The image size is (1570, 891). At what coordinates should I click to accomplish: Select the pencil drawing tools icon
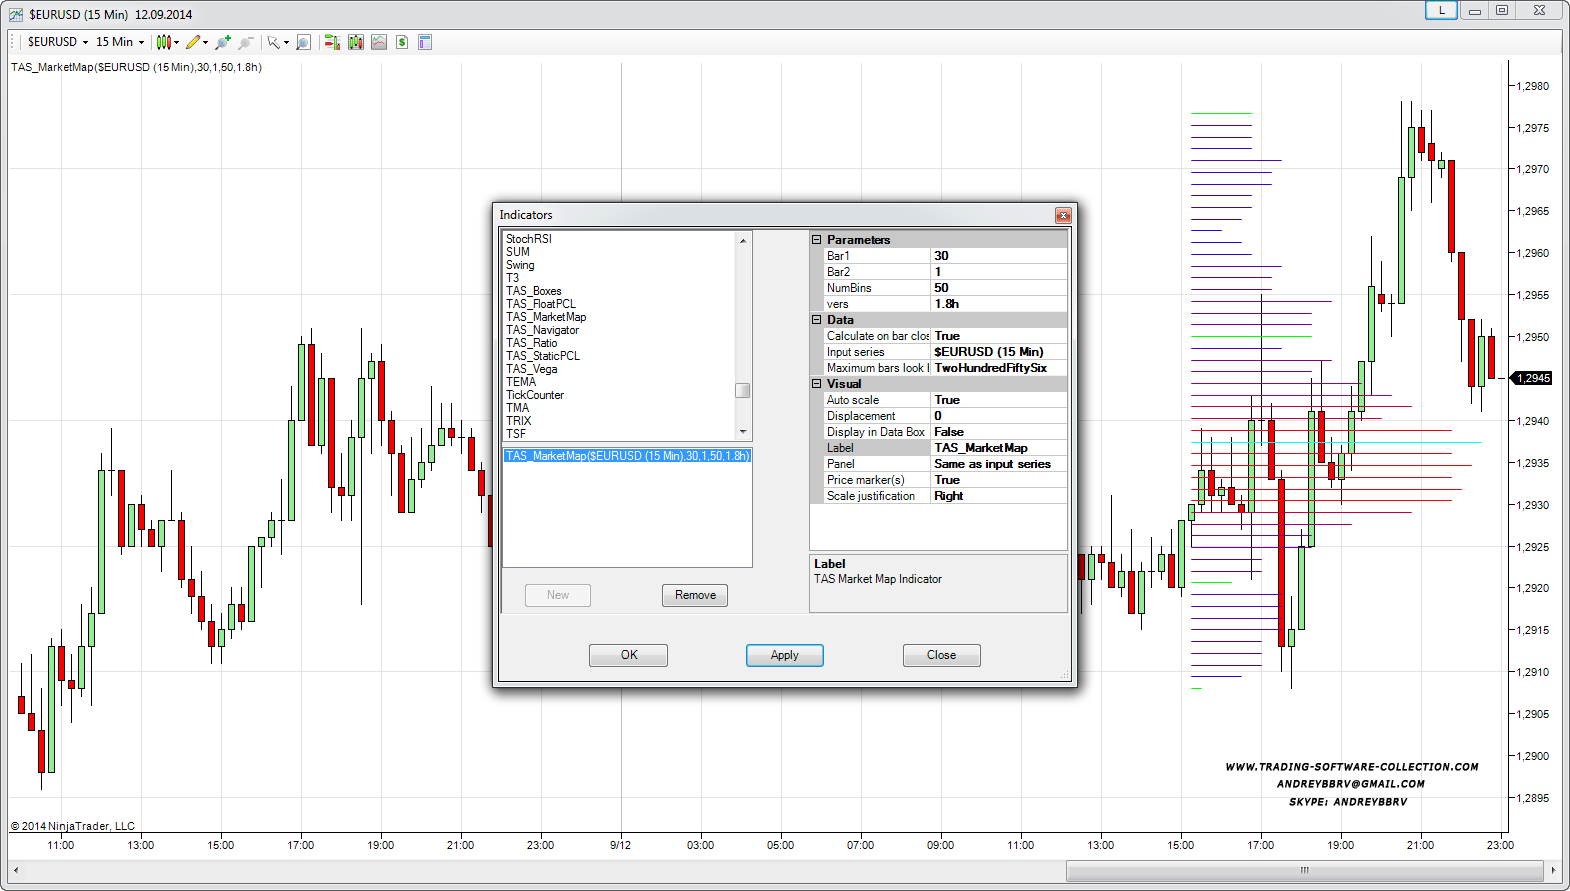193,42
